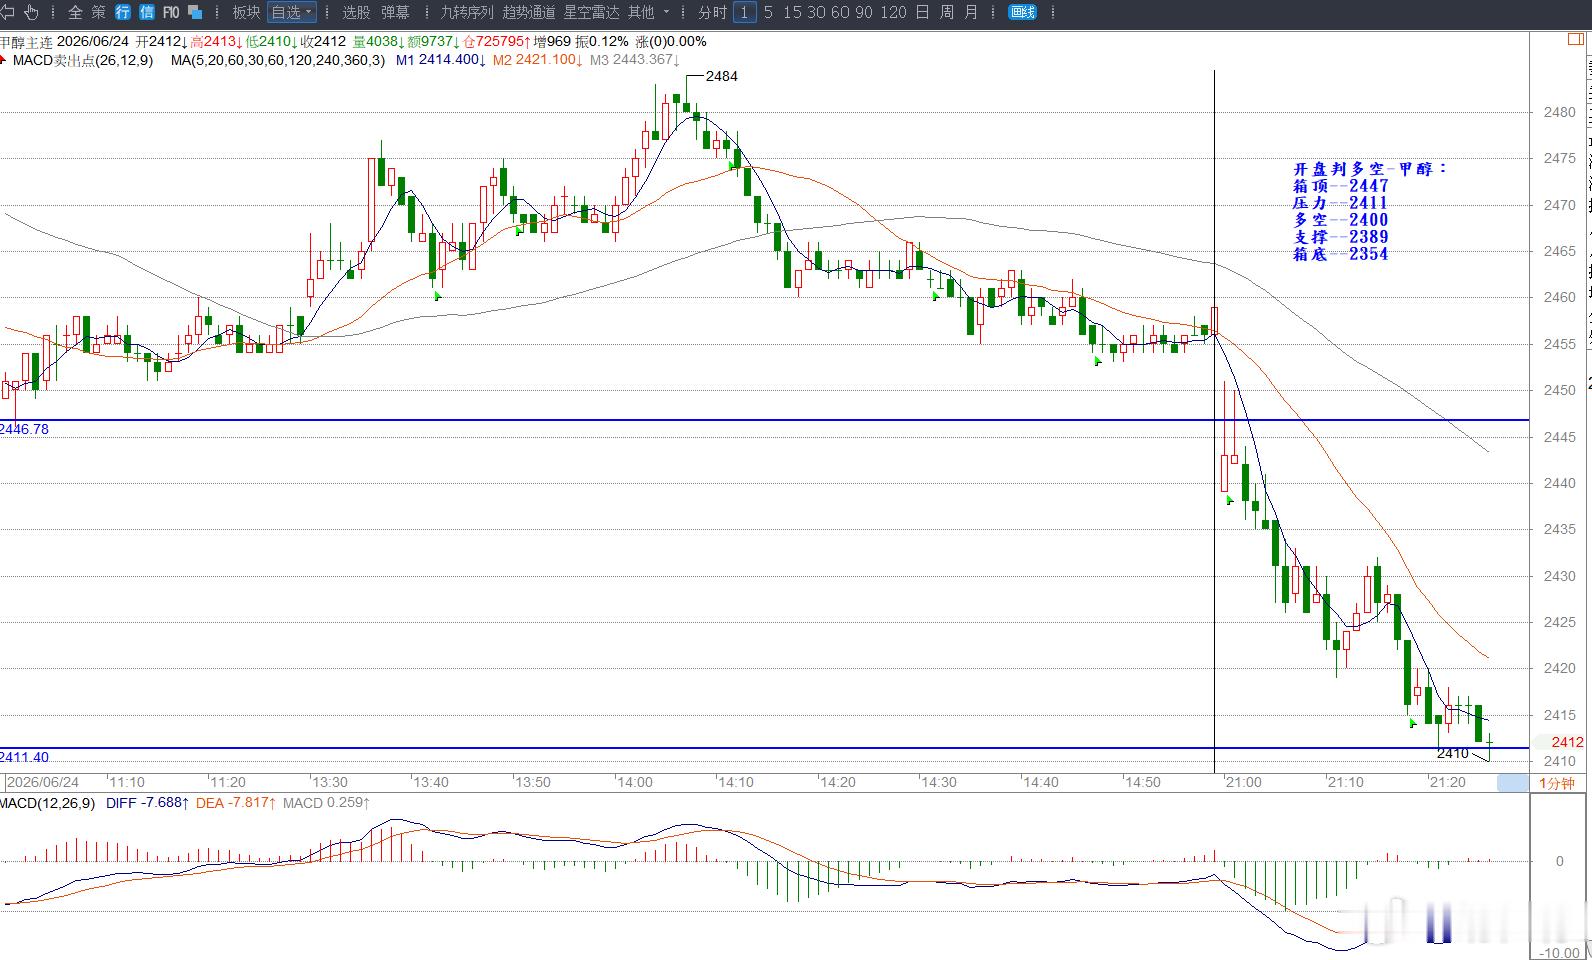
Task: Click the 开盘判多空-甲醇 annotation title
Action: tap(1369, 169)
